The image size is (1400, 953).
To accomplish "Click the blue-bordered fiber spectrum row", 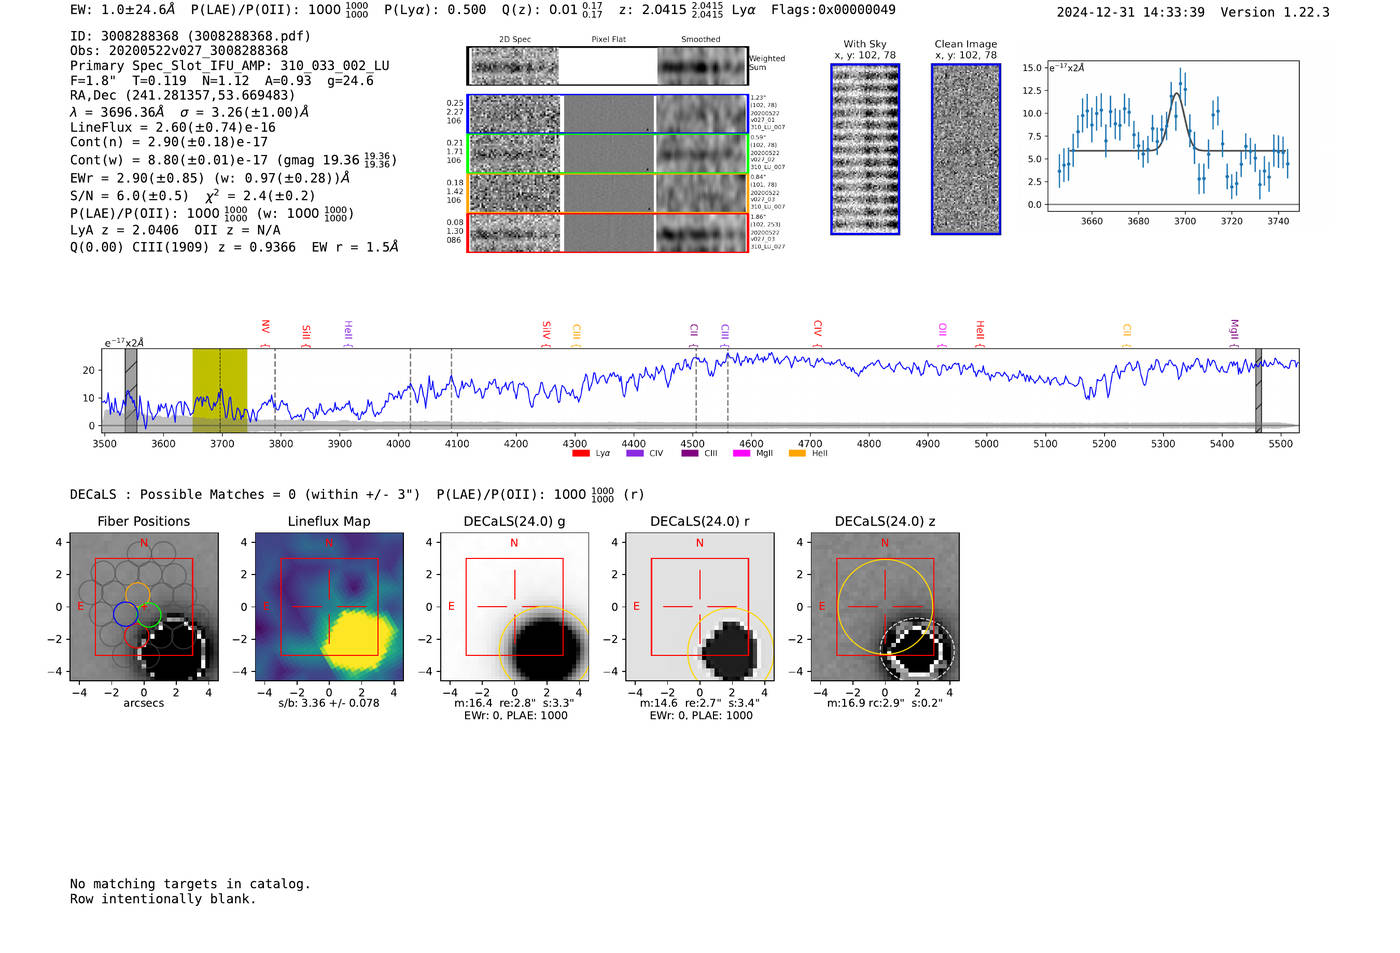I will pos(607,114).
